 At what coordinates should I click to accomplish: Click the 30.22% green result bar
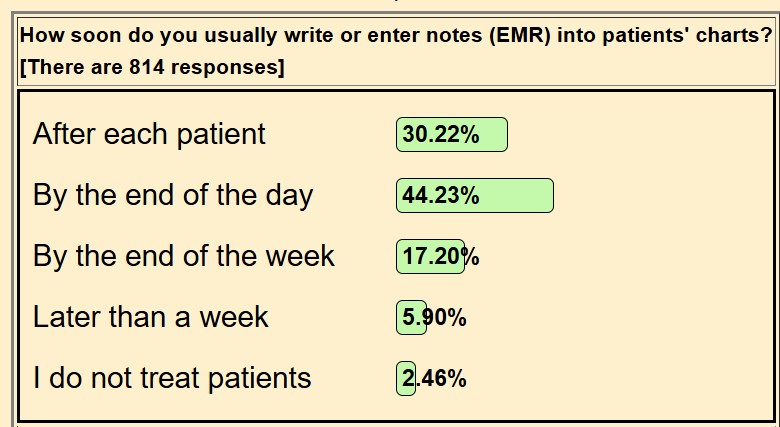click(x=452, y=134)
